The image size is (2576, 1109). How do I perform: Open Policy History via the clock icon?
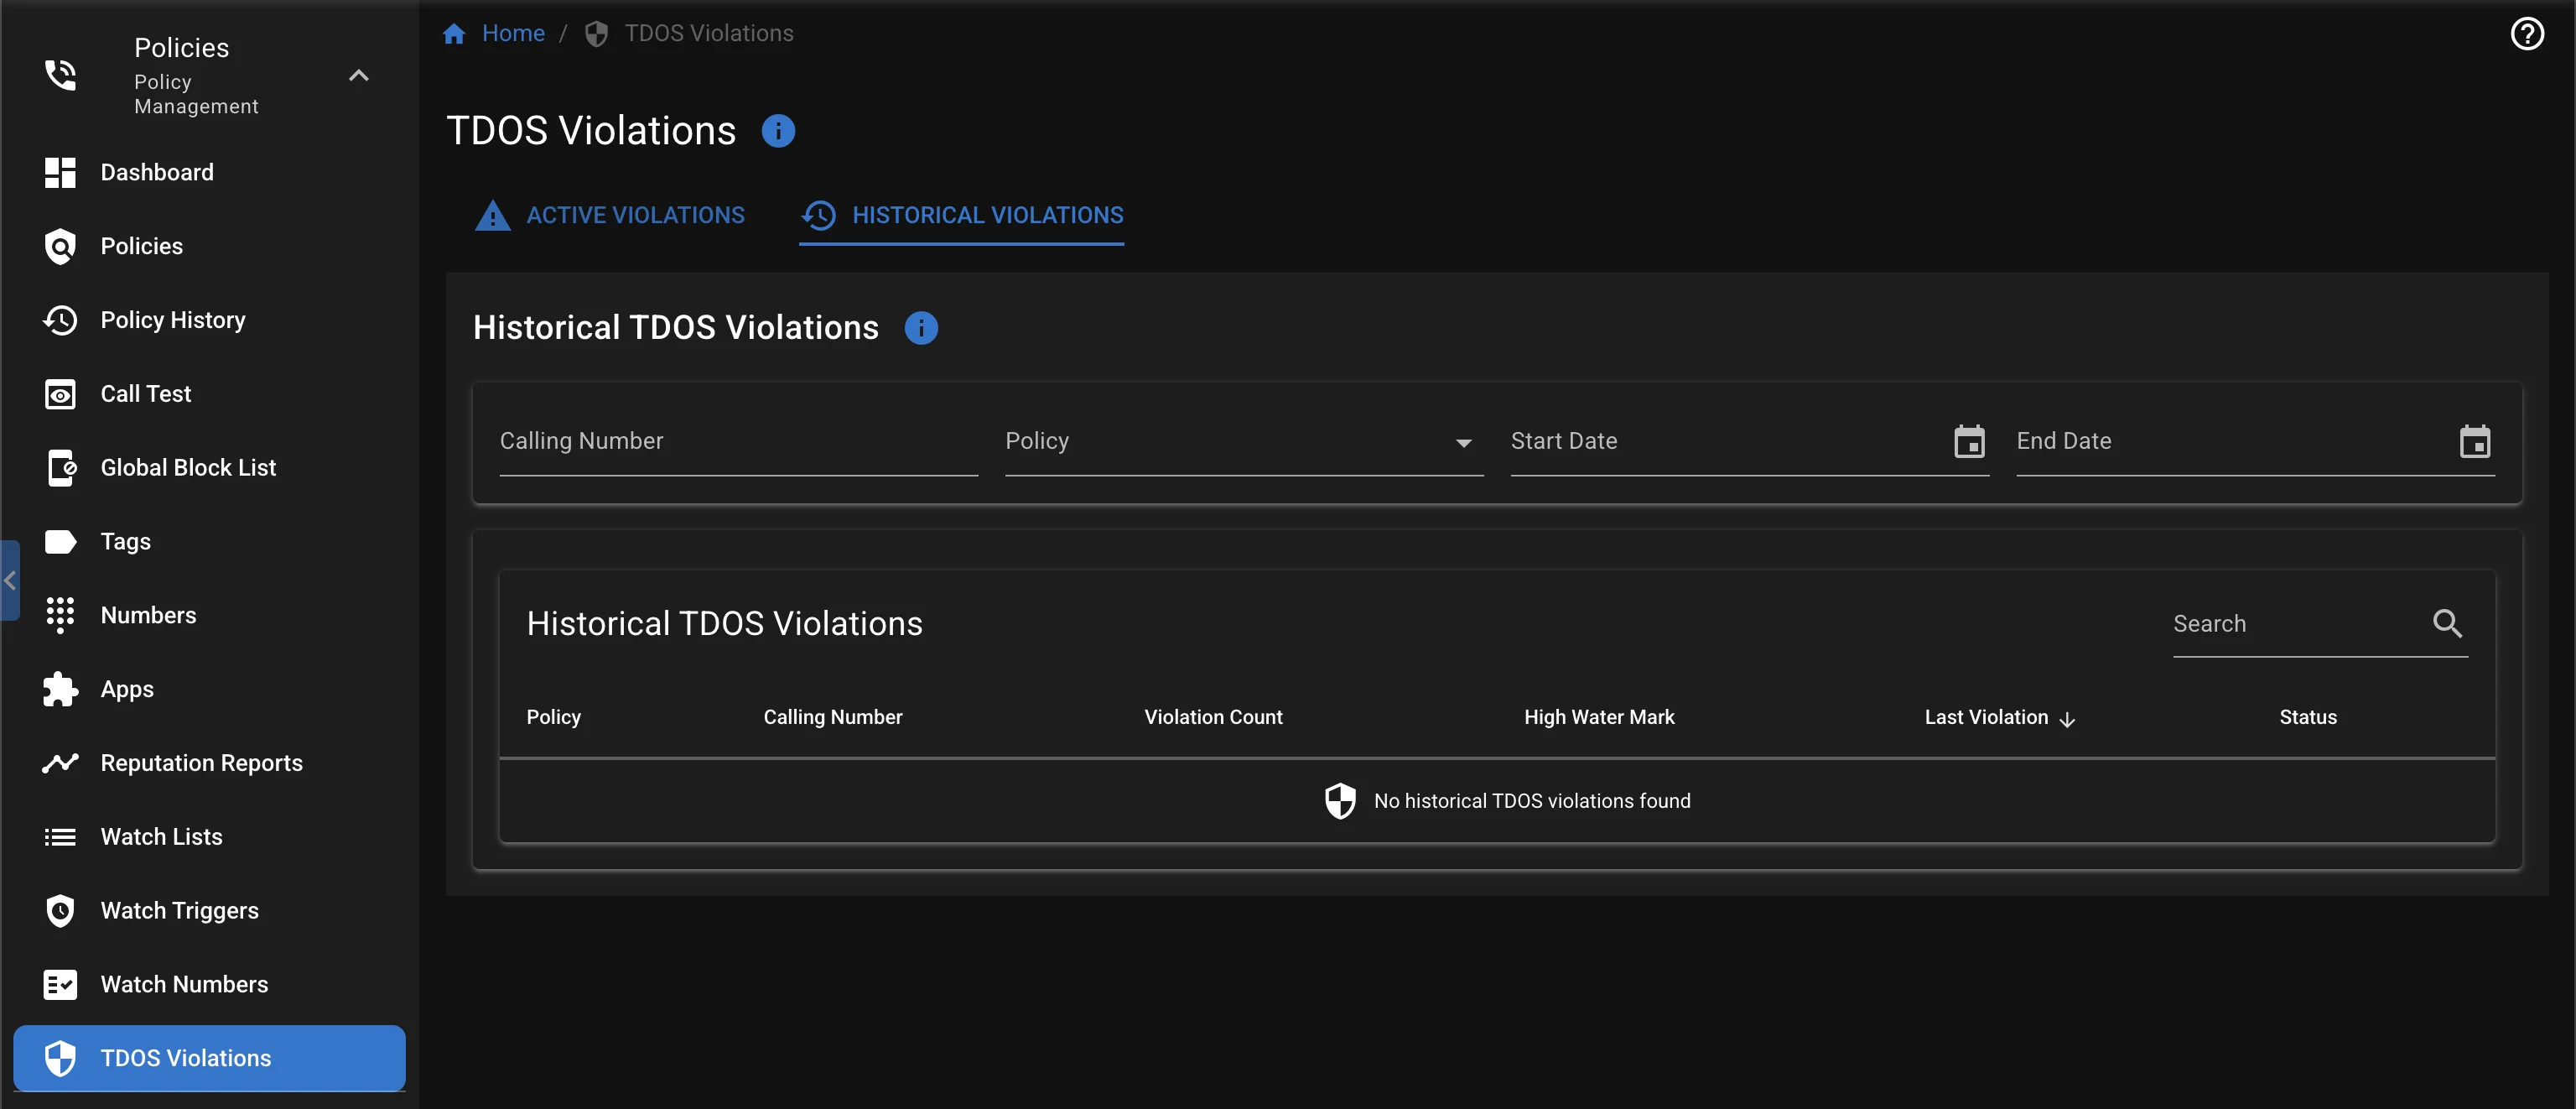pyautogui.click(x=60, y=320)
